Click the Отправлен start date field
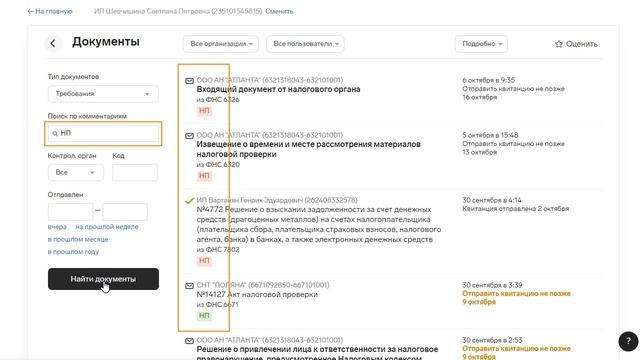 coord(71,211)
